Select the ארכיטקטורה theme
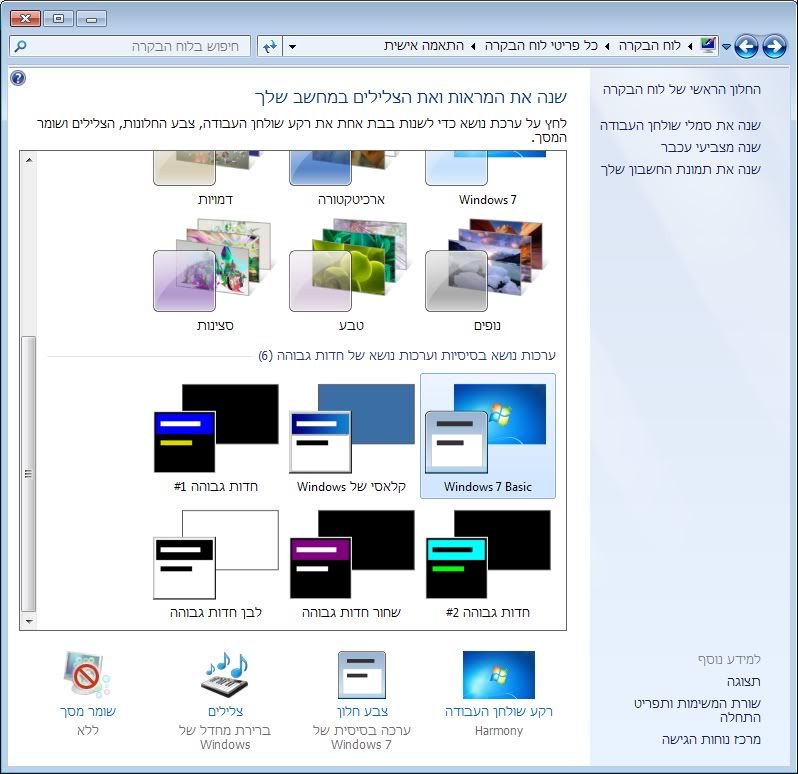 (x=351, y=178)
